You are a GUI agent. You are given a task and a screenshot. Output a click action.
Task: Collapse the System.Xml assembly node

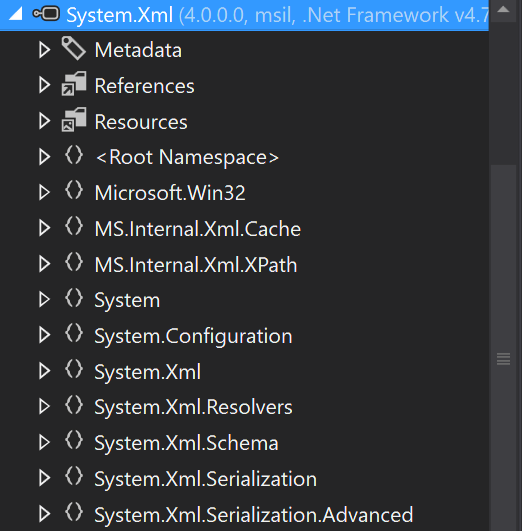pos(16,14)
